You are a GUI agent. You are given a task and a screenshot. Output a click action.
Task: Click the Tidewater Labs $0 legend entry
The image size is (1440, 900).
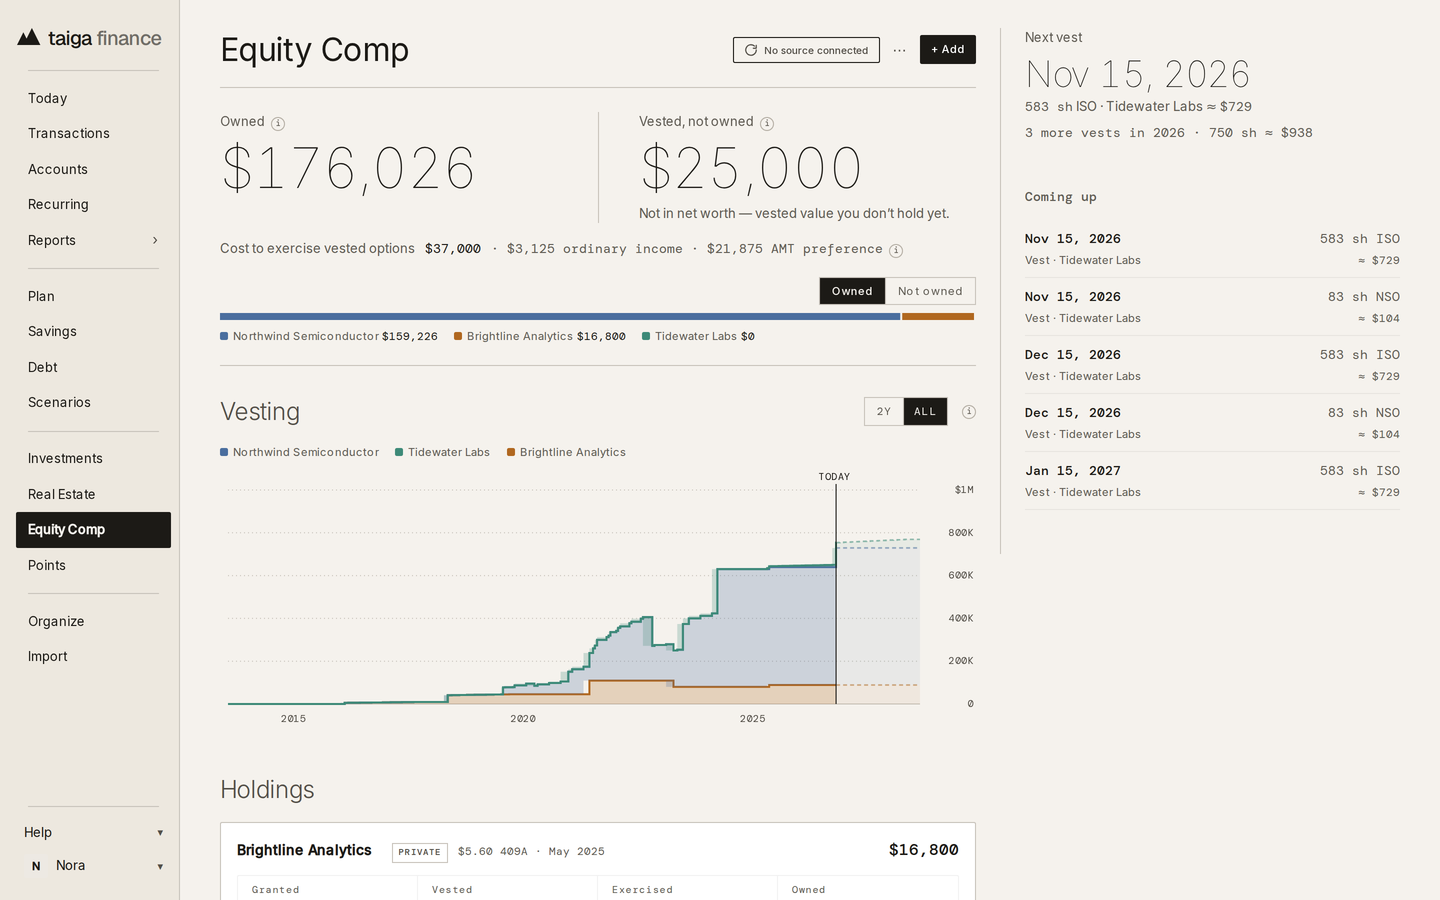tap(698, 336)
